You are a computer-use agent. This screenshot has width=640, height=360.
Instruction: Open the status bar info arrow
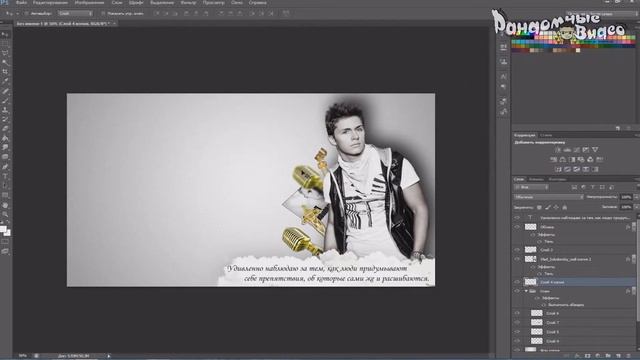click(109, 356)
